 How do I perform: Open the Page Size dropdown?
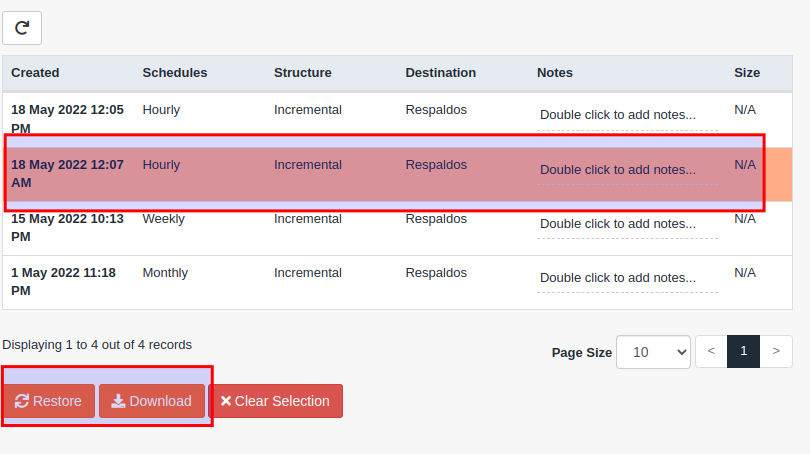(653, 352)
